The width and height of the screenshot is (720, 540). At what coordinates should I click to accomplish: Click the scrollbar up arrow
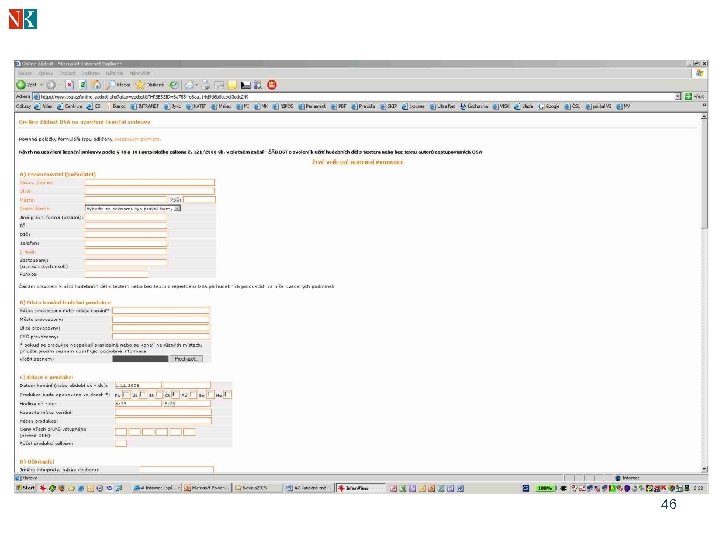pos(704,117)
